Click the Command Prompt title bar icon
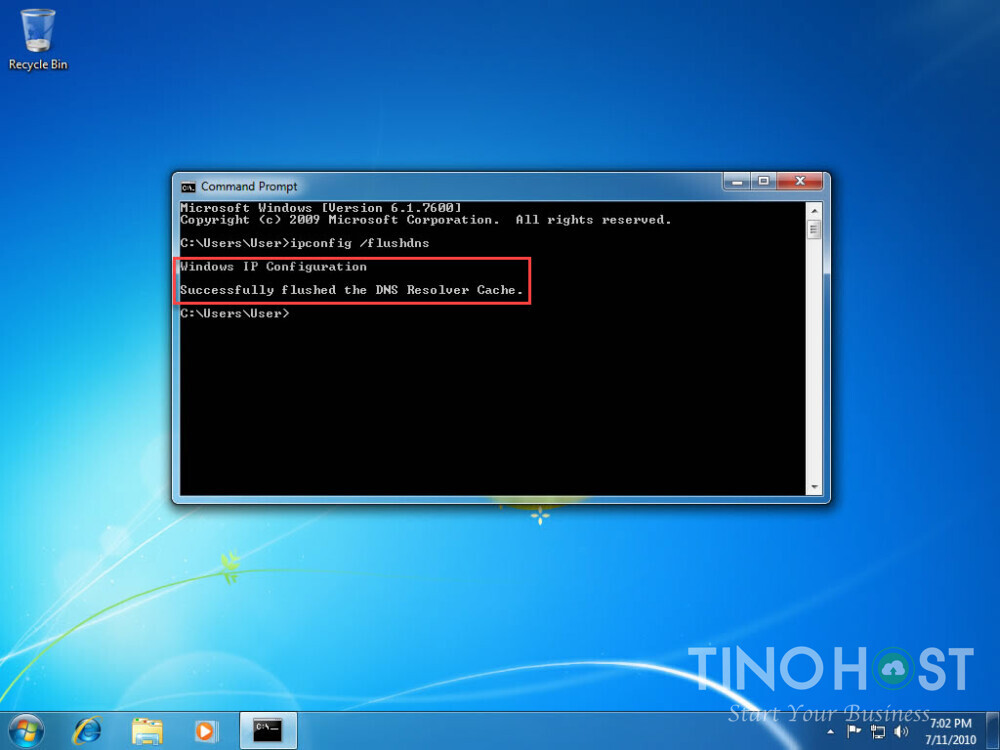The image size is (1000, 750). click(x=188, y=187)
